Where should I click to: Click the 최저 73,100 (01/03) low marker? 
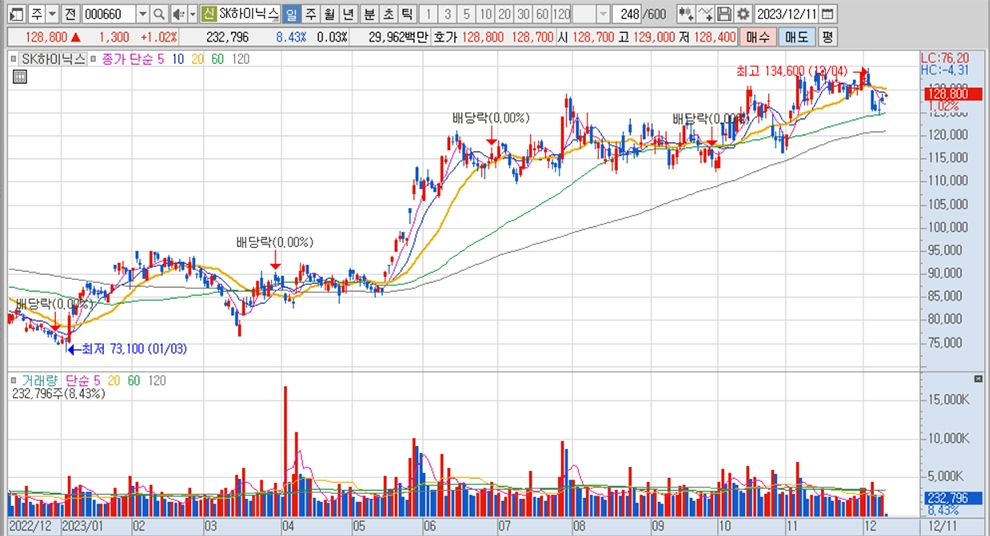click(x=134, y=348)
